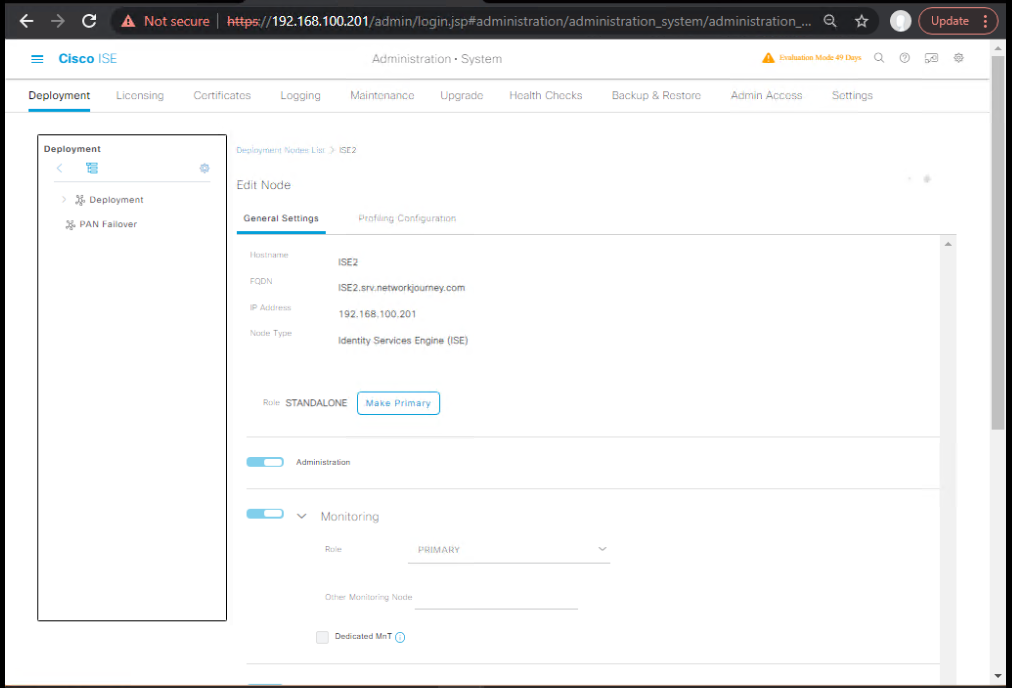Click the Make Primary button

pyautogui.click(x=398, y=403)
